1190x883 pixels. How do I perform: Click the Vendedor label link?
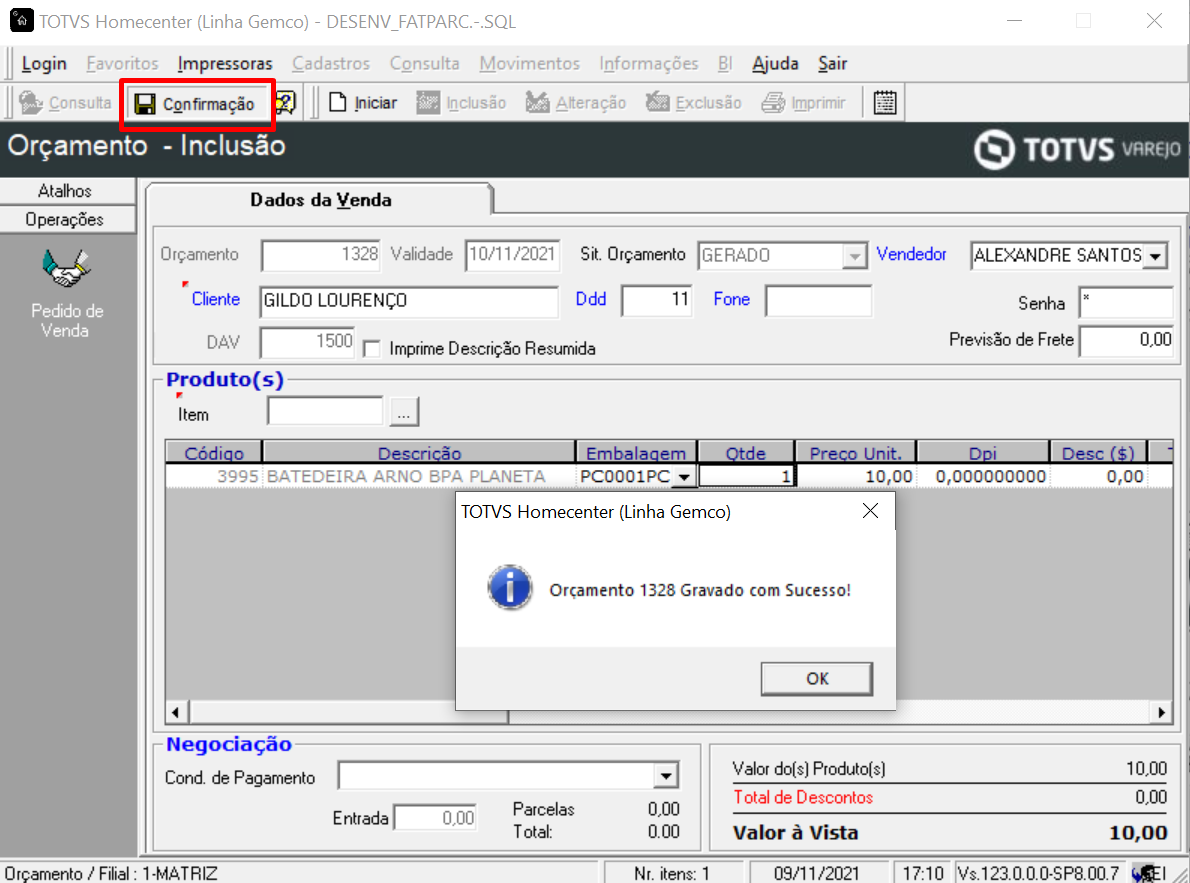point(911,254)
